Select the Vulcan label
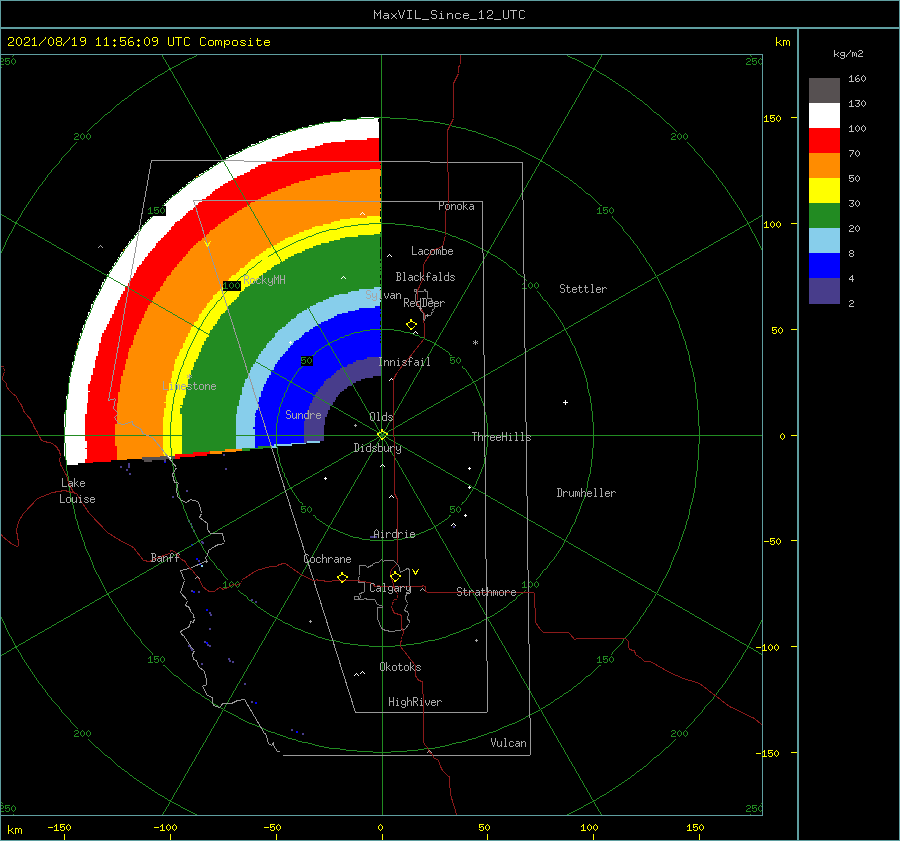 click(509, 743)
